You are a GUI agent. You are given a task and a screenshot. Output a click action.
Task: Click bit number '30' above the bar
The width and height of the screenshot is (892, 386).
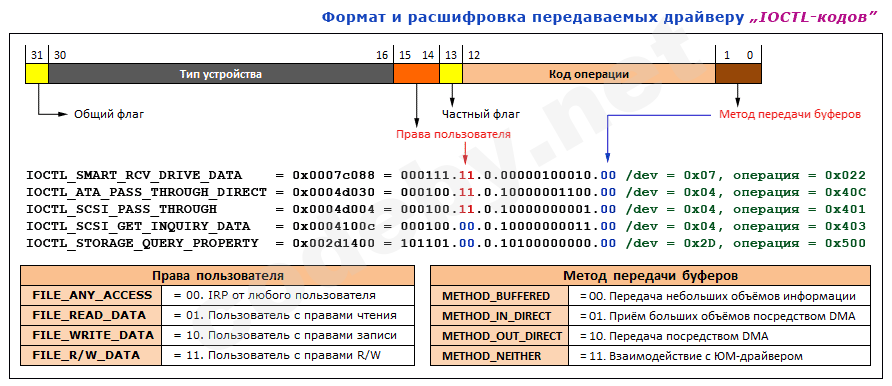pos(60,55)
